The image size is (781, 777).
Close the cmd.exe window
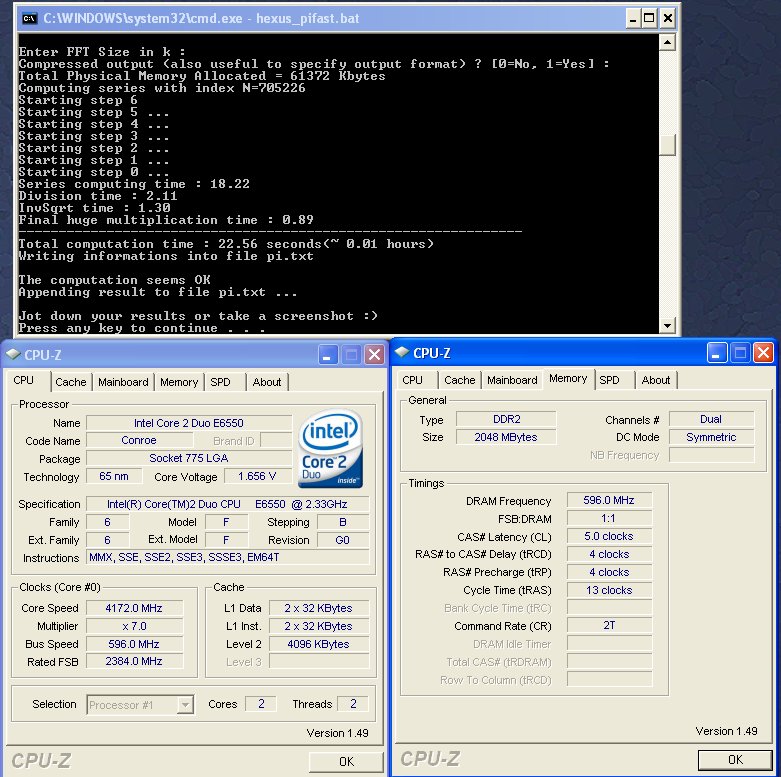[667, 19]
